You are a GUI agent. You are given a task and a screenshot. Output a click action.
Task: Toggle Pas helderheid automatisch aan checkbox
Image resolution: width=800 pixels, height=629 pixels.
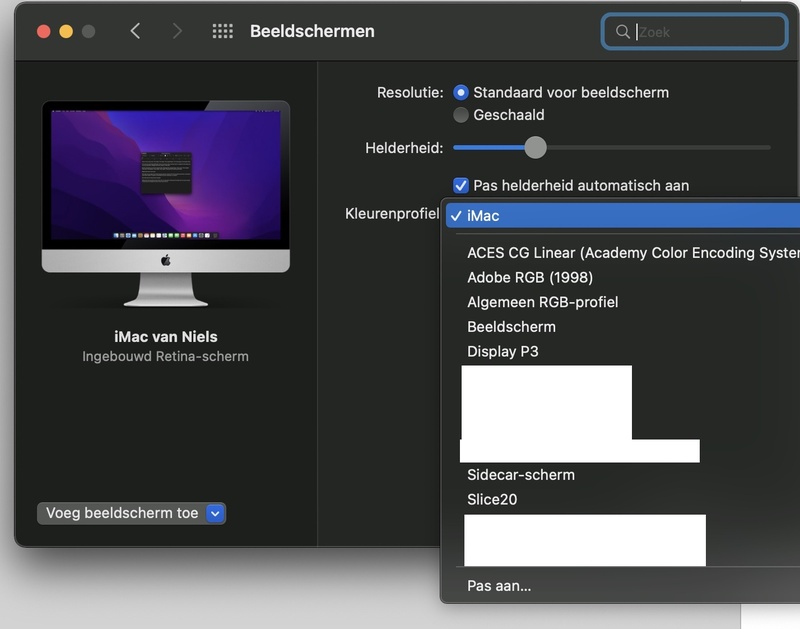461,185
